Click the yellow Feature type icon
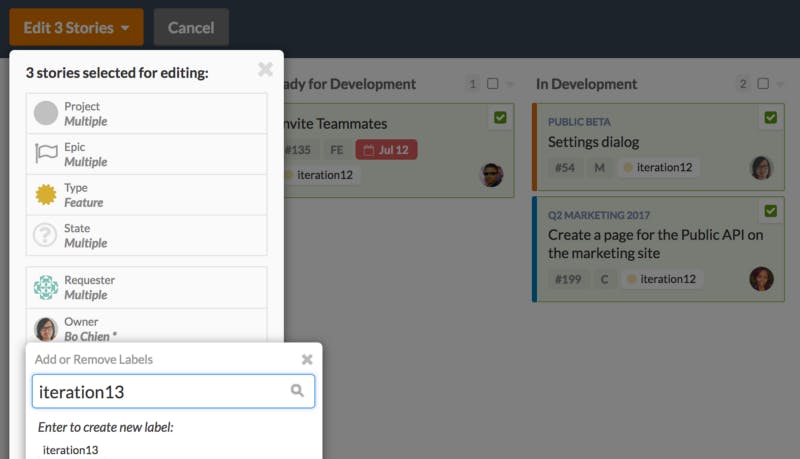Screen dimensions: 800x459 tap(46, 194)
